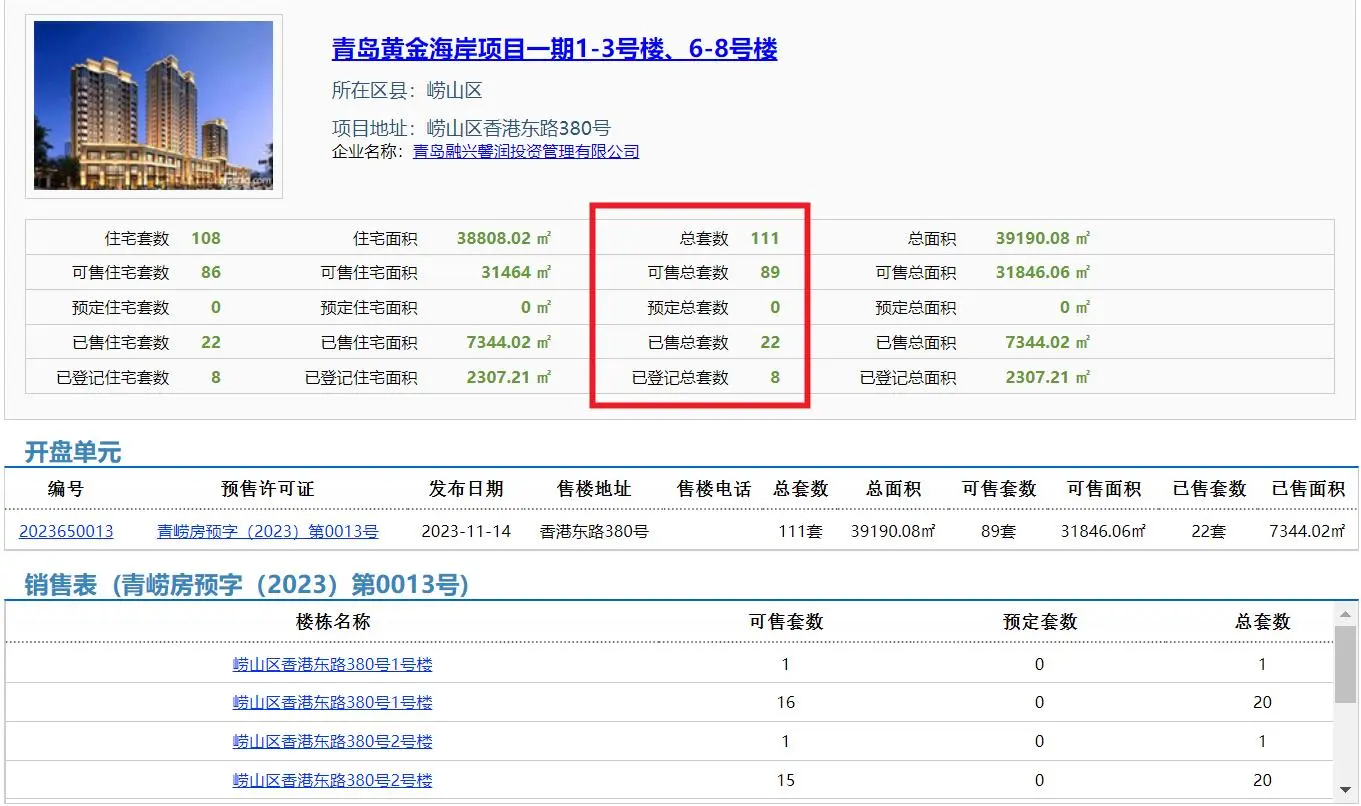Click the 预定总面积 label

click(x=916, y=308)
